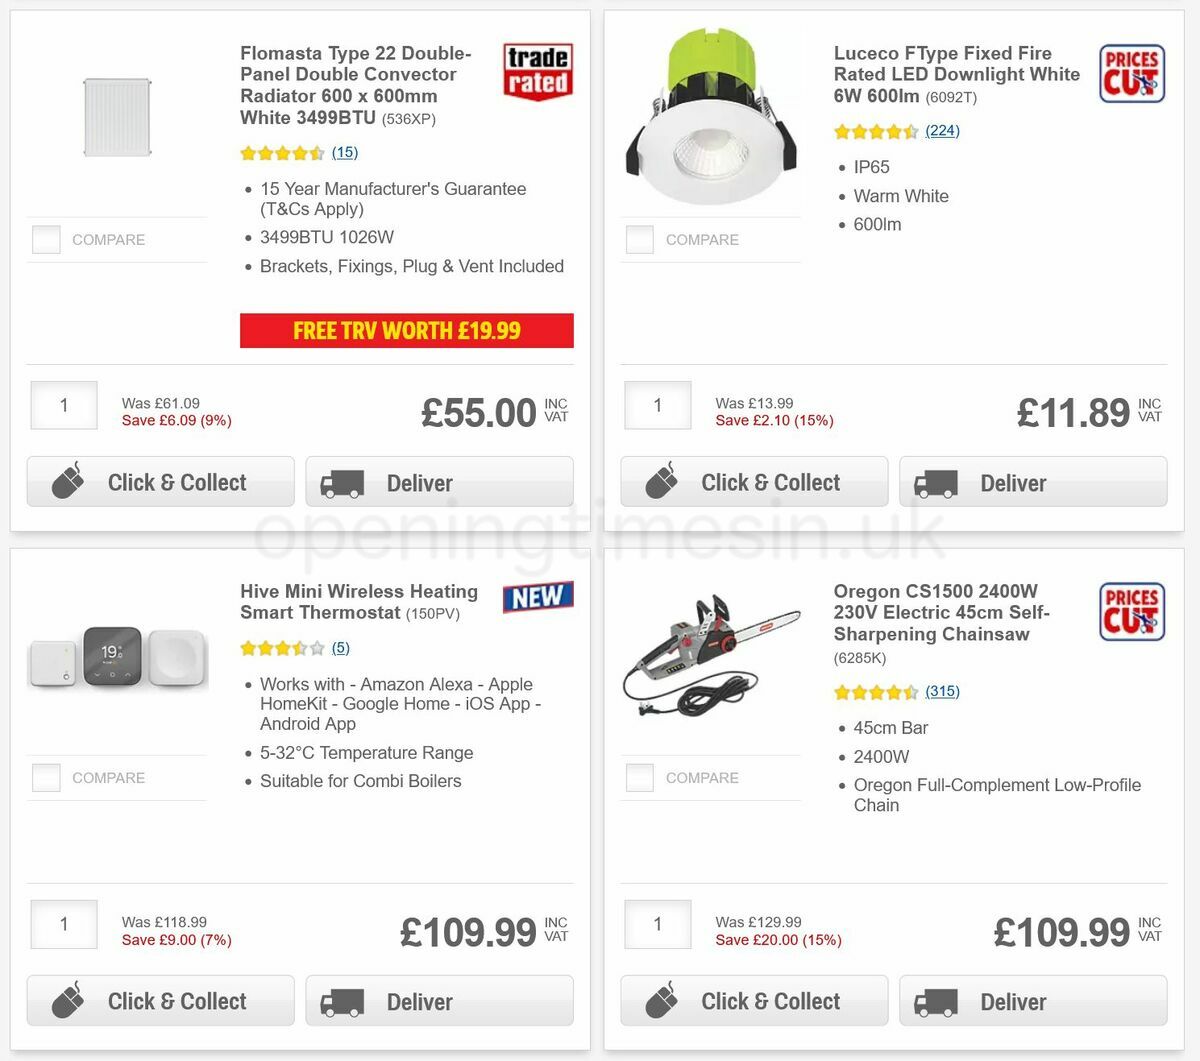Click the mouse icon on Luceco Click & Collect

tap(661, 481)
